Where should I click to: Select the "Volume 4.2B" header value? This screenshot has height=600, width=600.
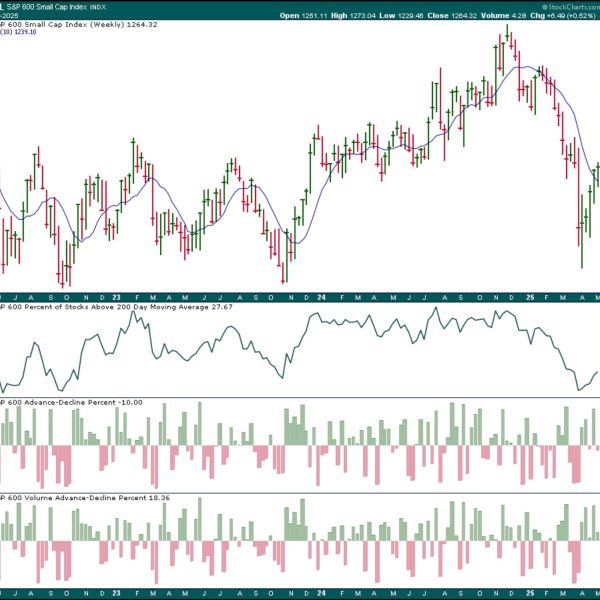pyautogui.click(x=503, y=16)
